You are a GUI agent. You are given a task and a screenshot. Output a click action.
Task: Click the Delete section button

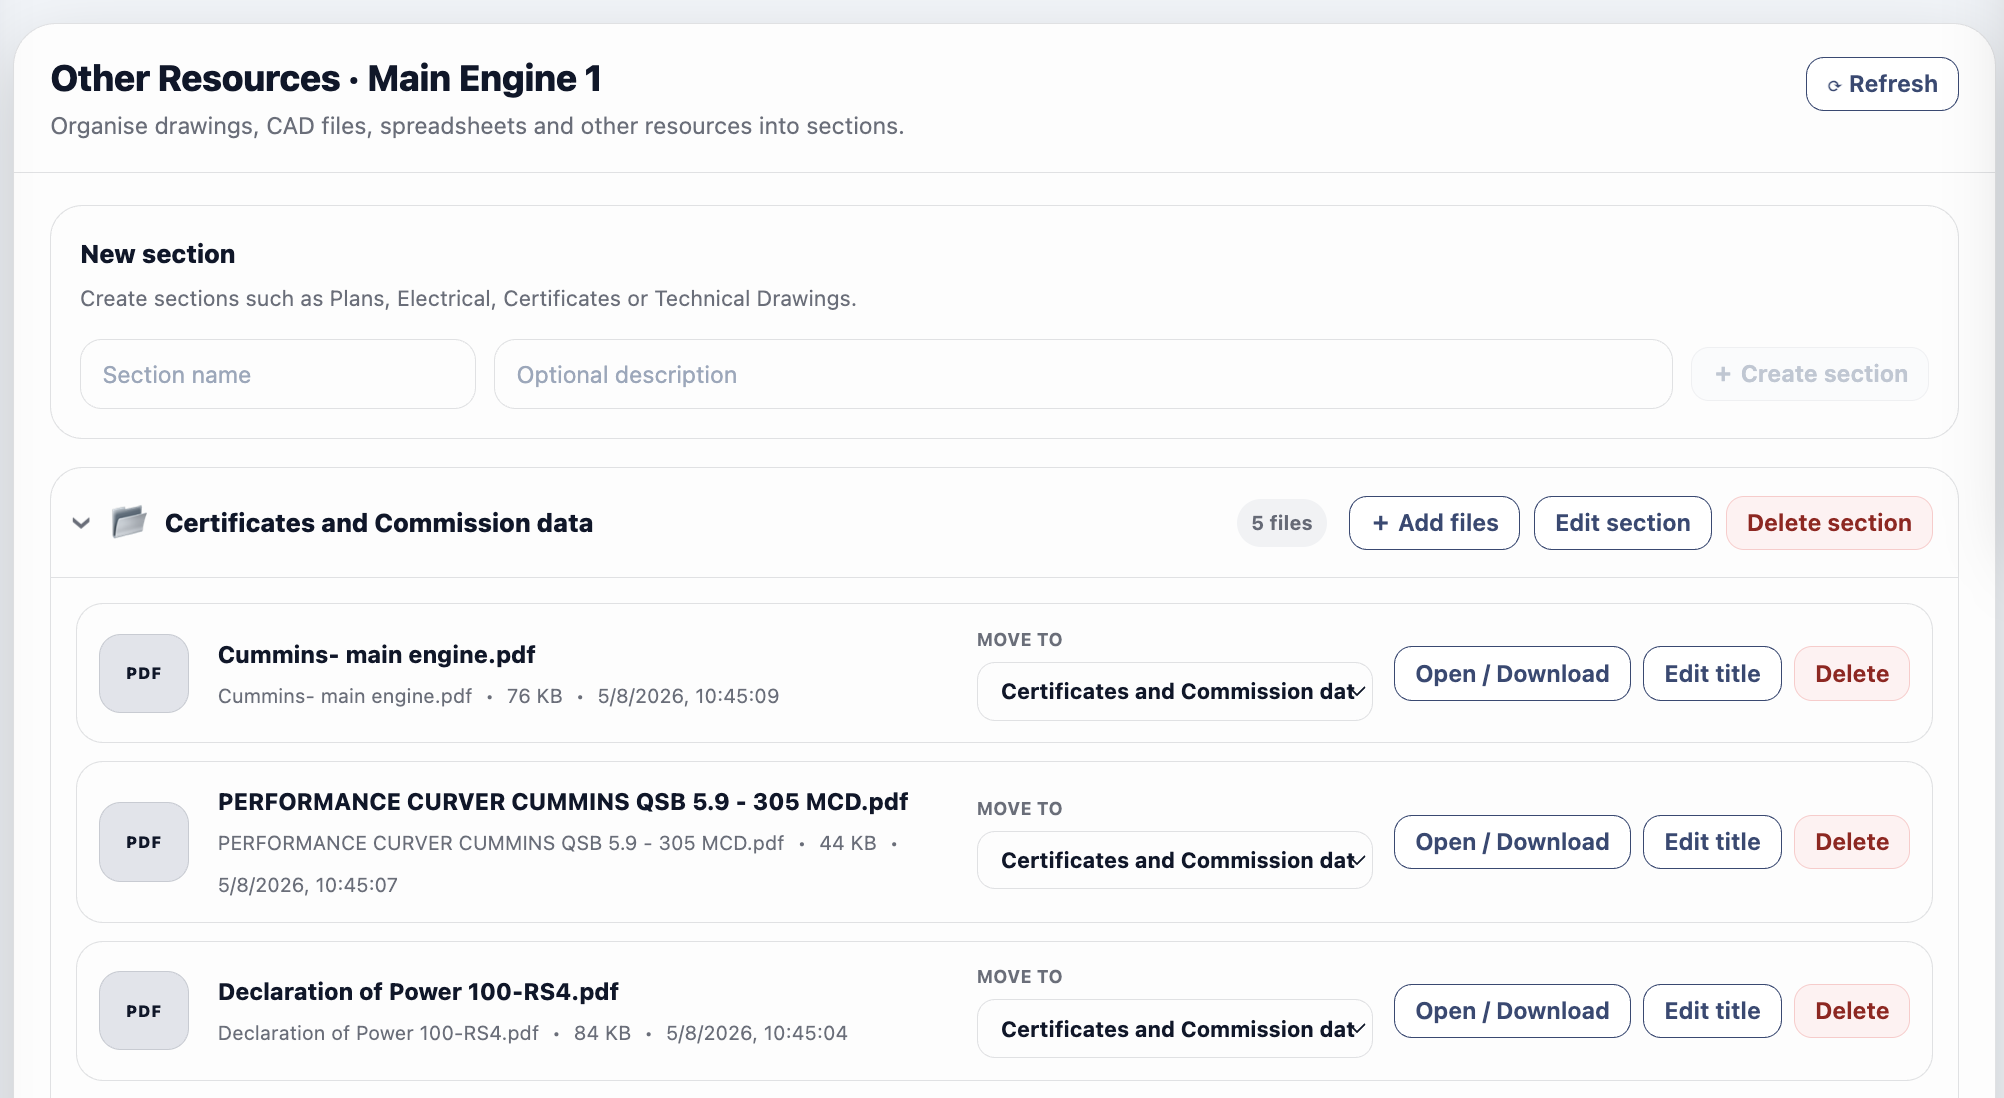coord(1829,523)
